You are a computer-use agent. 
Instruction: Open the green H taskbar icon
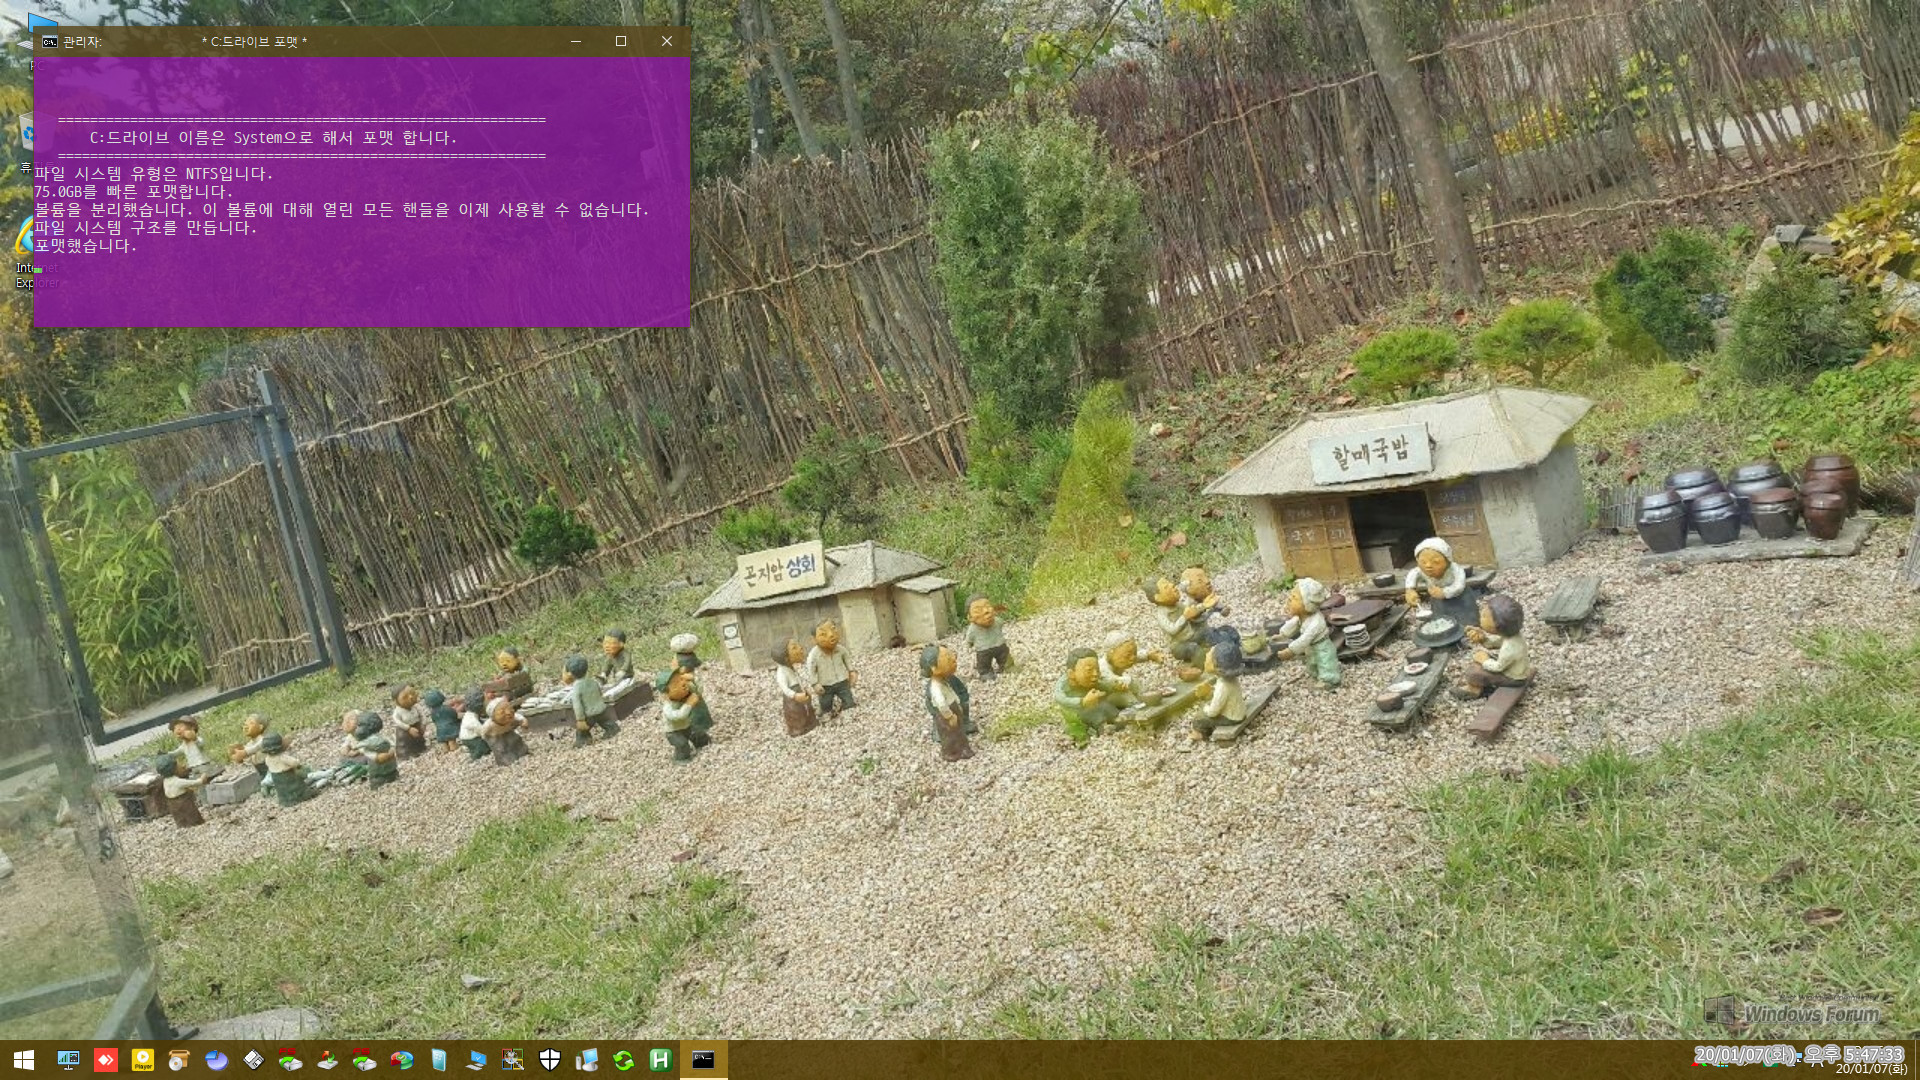(x=660, y=1060)
